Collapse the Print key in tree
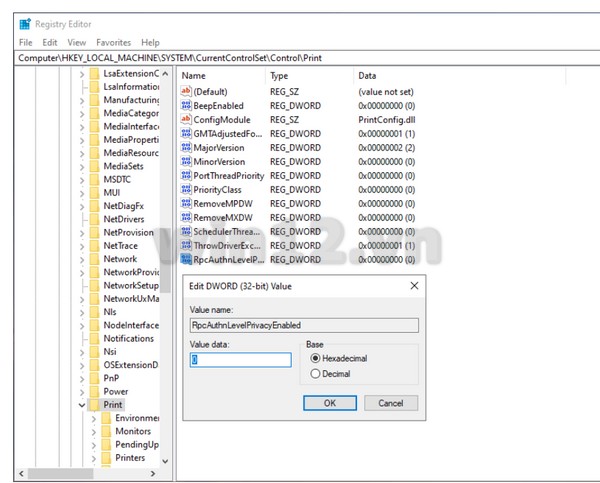Viewport: 600px width, 483px height. pyautogui.click(x=82, y=405)
